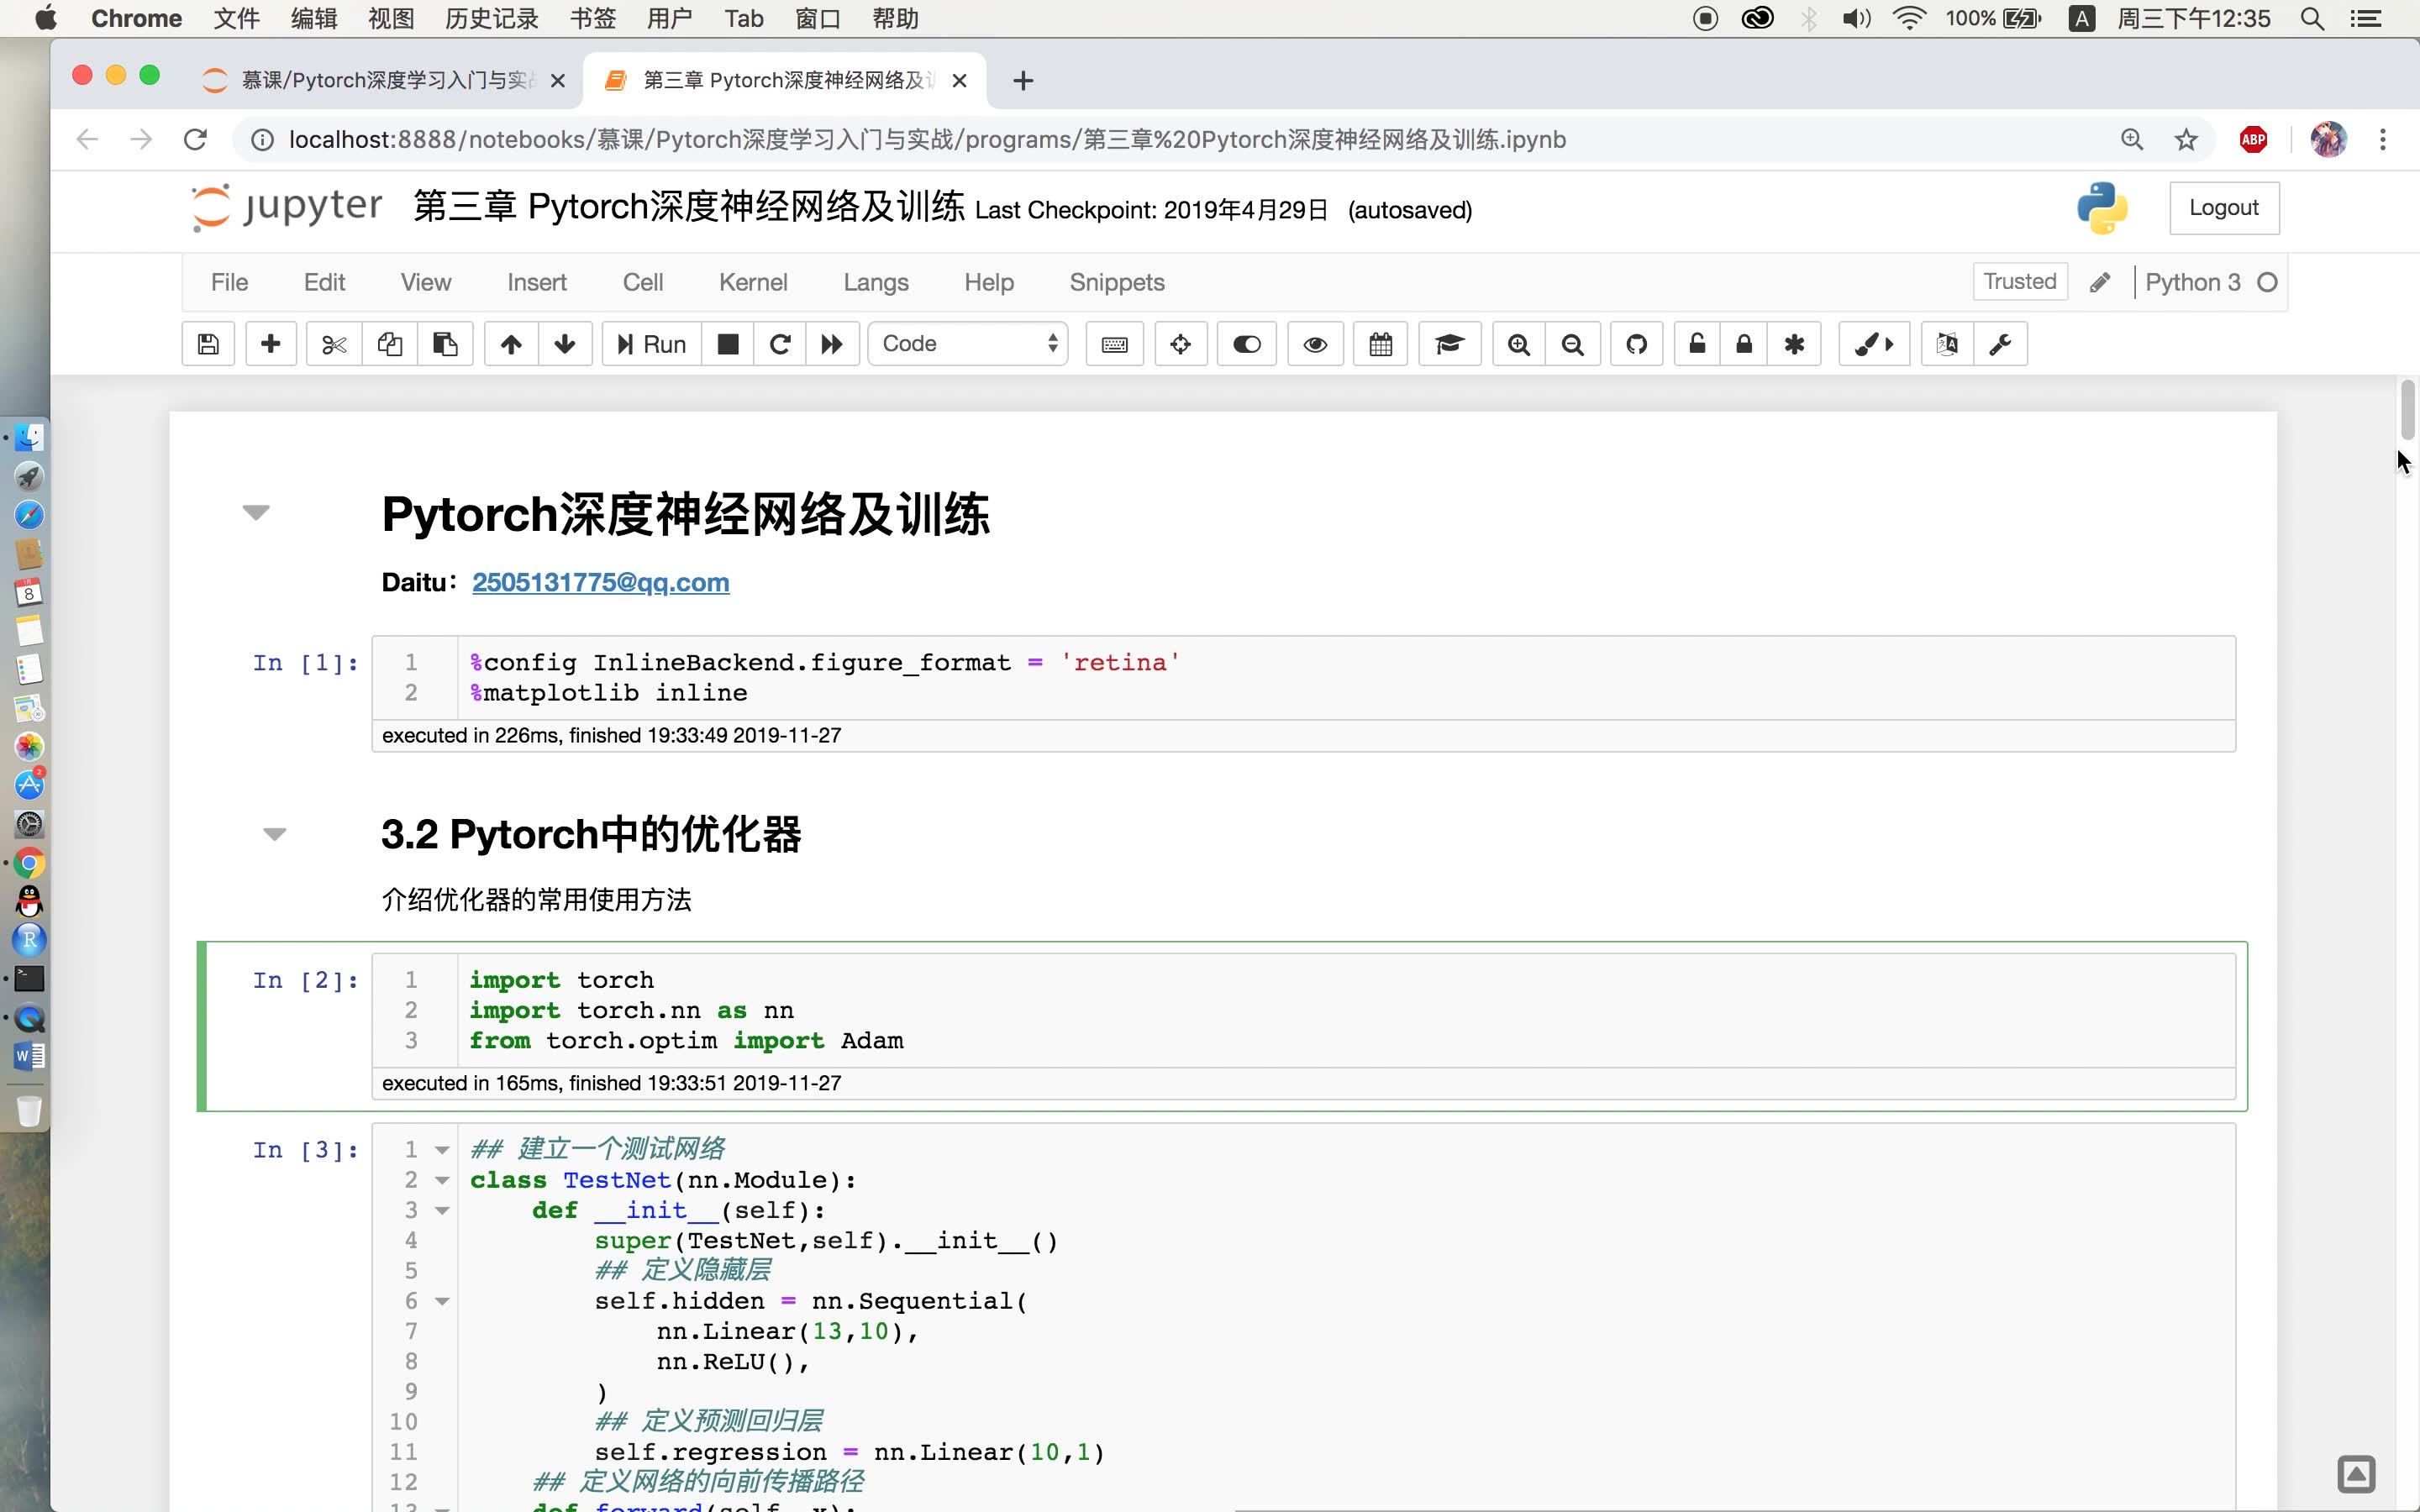Screen dimensions: 2420x1512
Task: Collapse the 3.2 Pytorch中的优化器 section
Action: click(273, 833)
